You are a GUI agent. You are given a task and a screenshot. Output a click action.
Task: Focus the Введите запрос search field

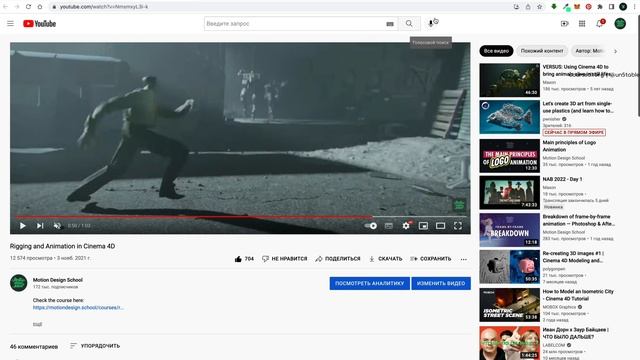(x=295, y=24)
